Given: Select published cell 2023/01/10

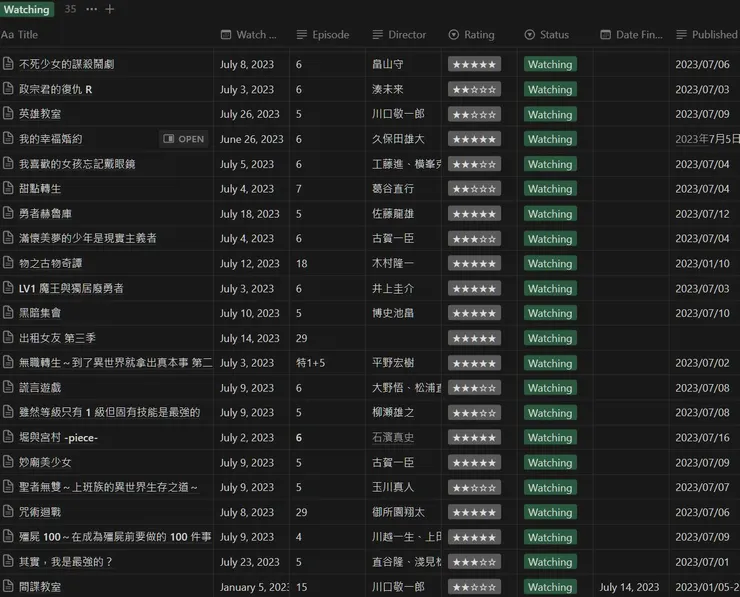Looking at the screenshot, I should [x=702, y=263].
